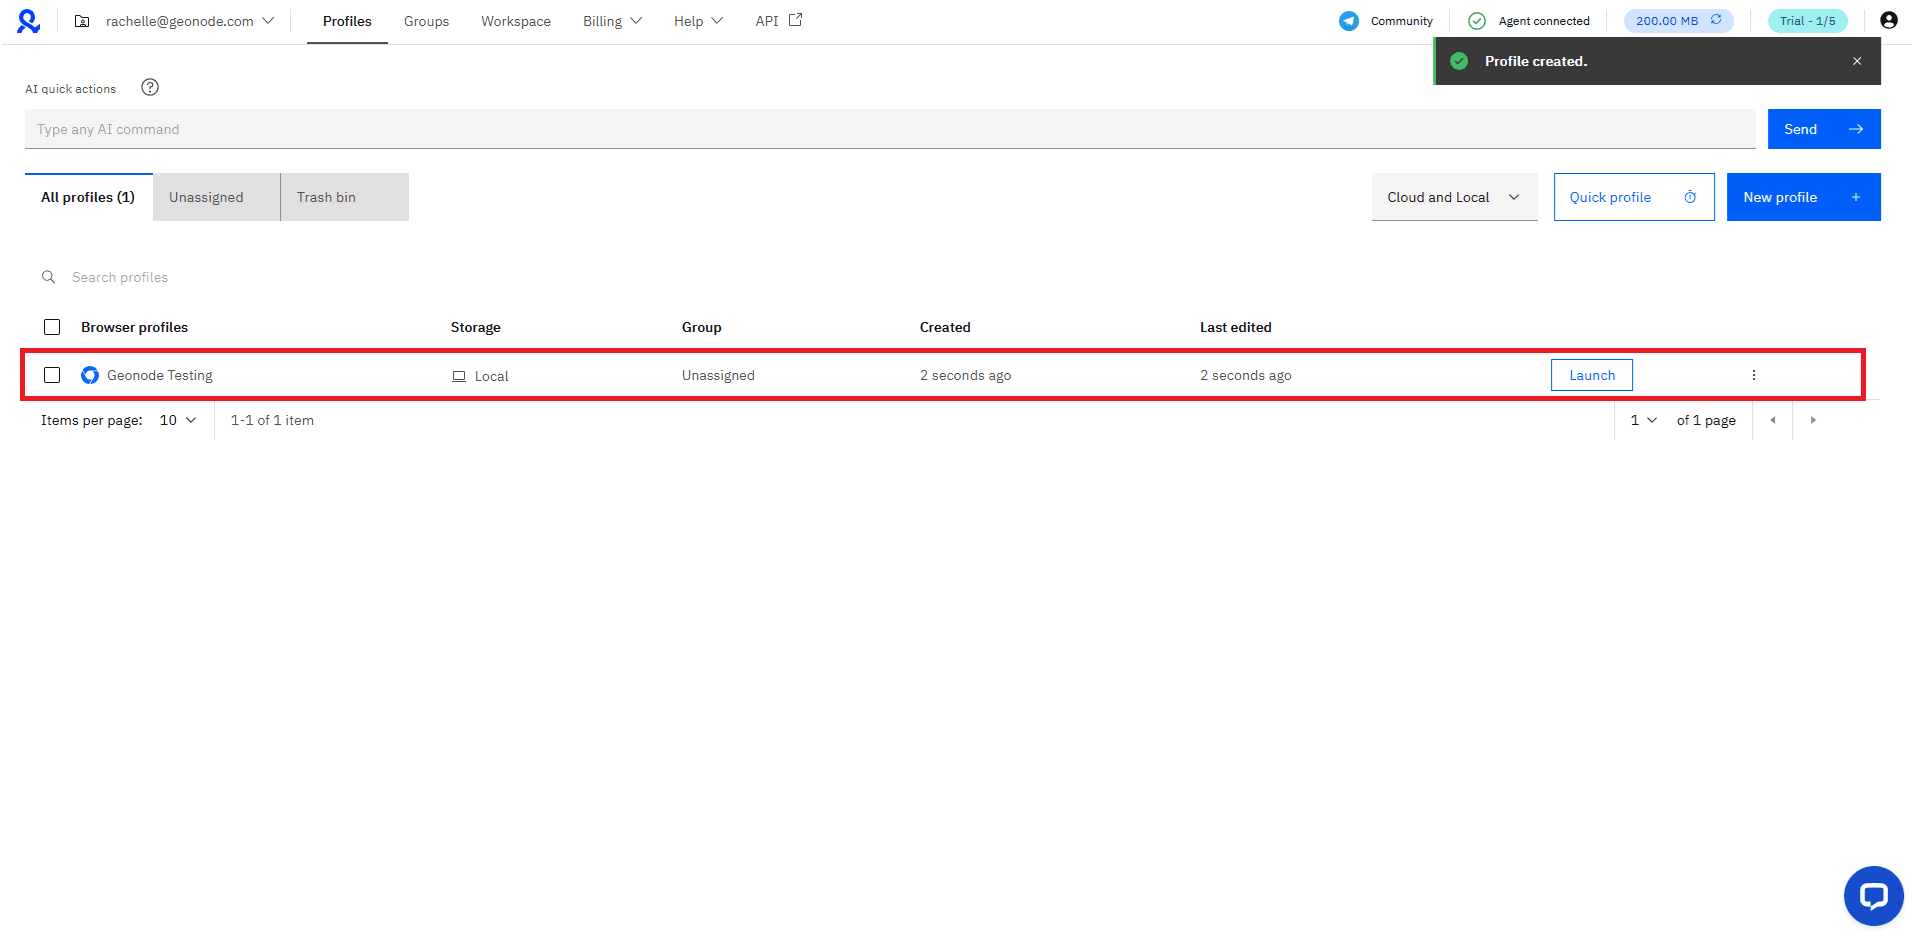
Task: Open the user account avatar icon
Action: (x=1888, y=21)
